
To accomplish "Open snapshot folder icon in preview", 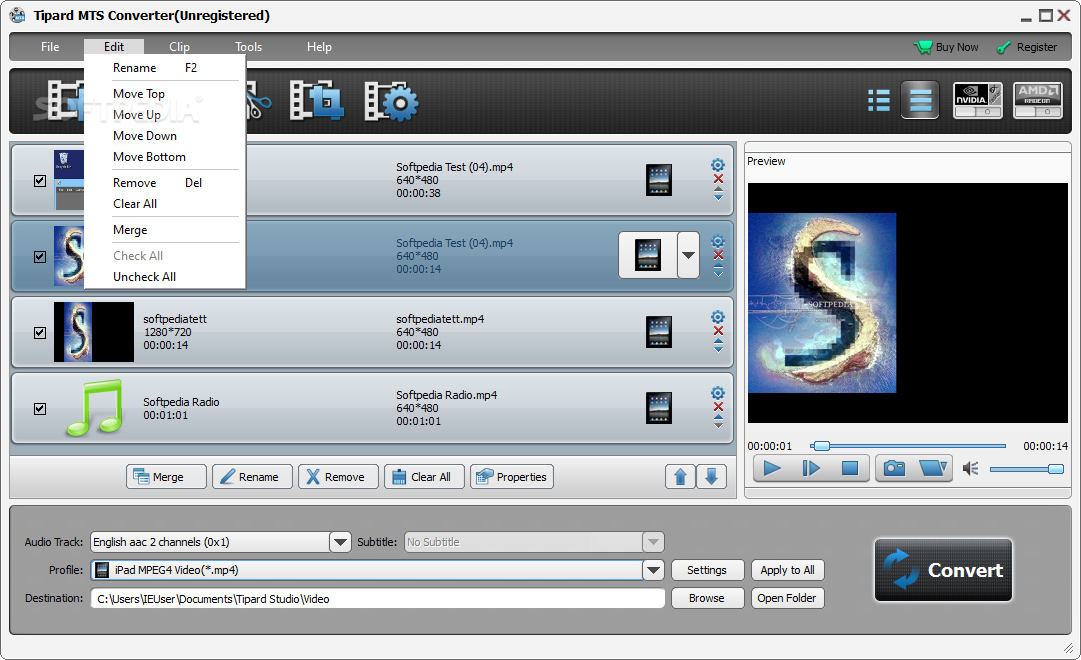I will [x=933, y=468].
